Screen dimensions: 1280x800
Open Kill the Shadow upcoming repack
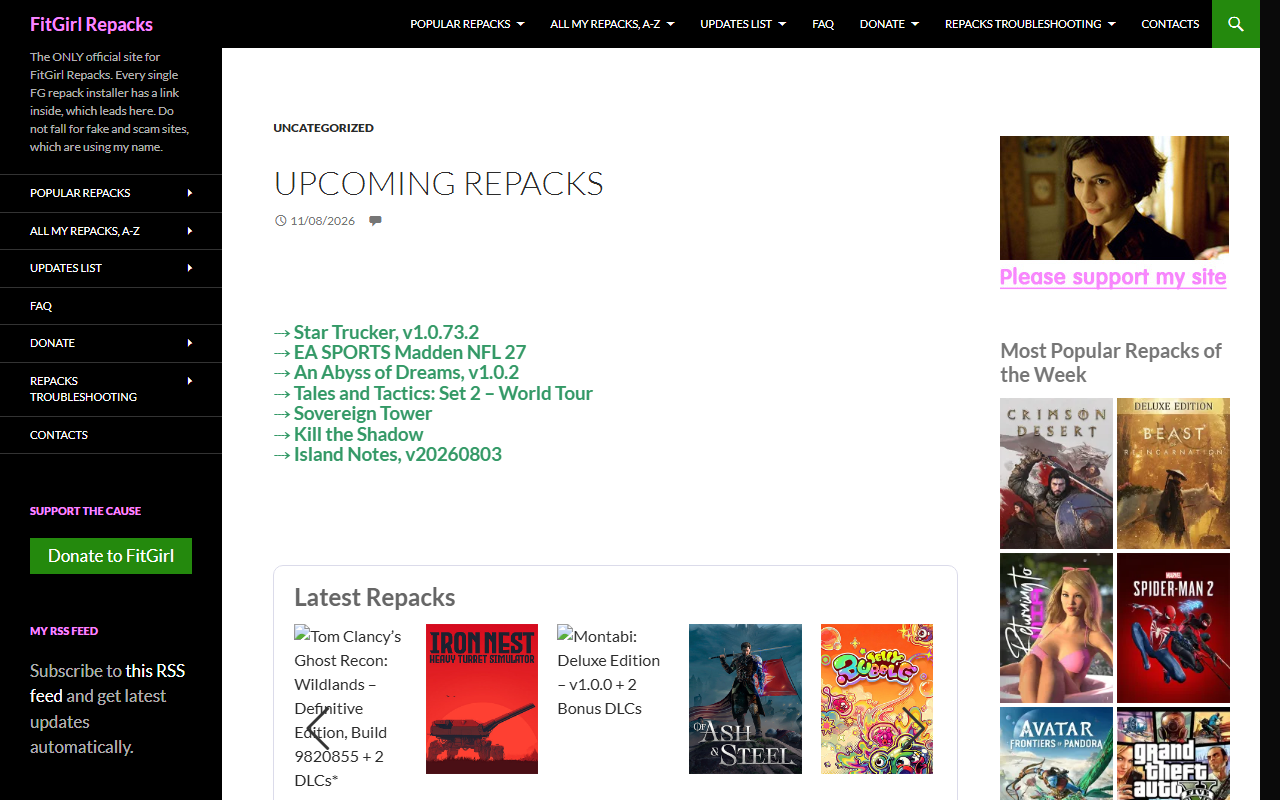point(359,434)
